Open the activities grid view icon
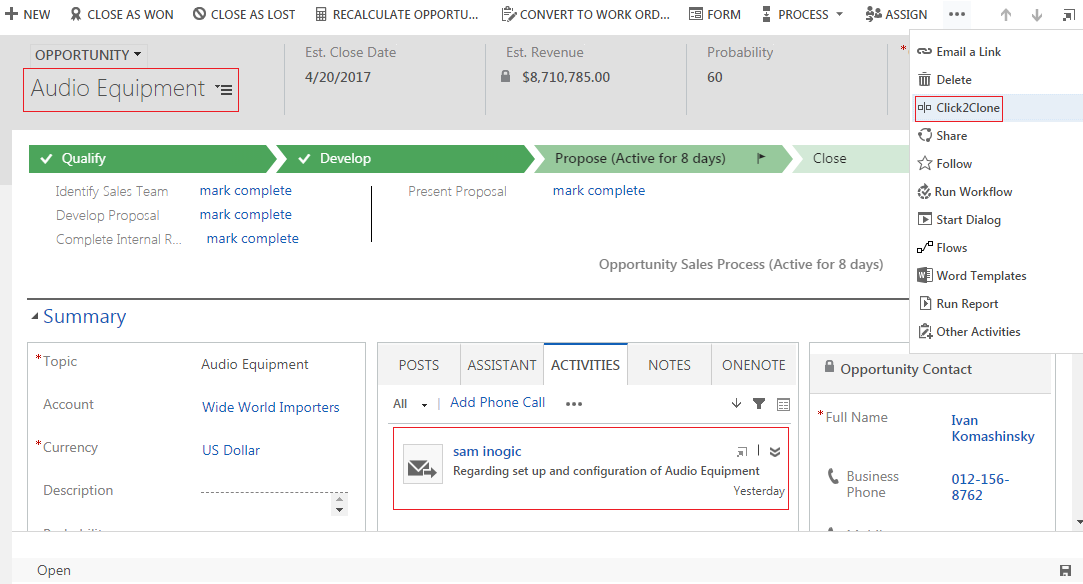This screenshot has height=584, width=1083. (783, 405)
